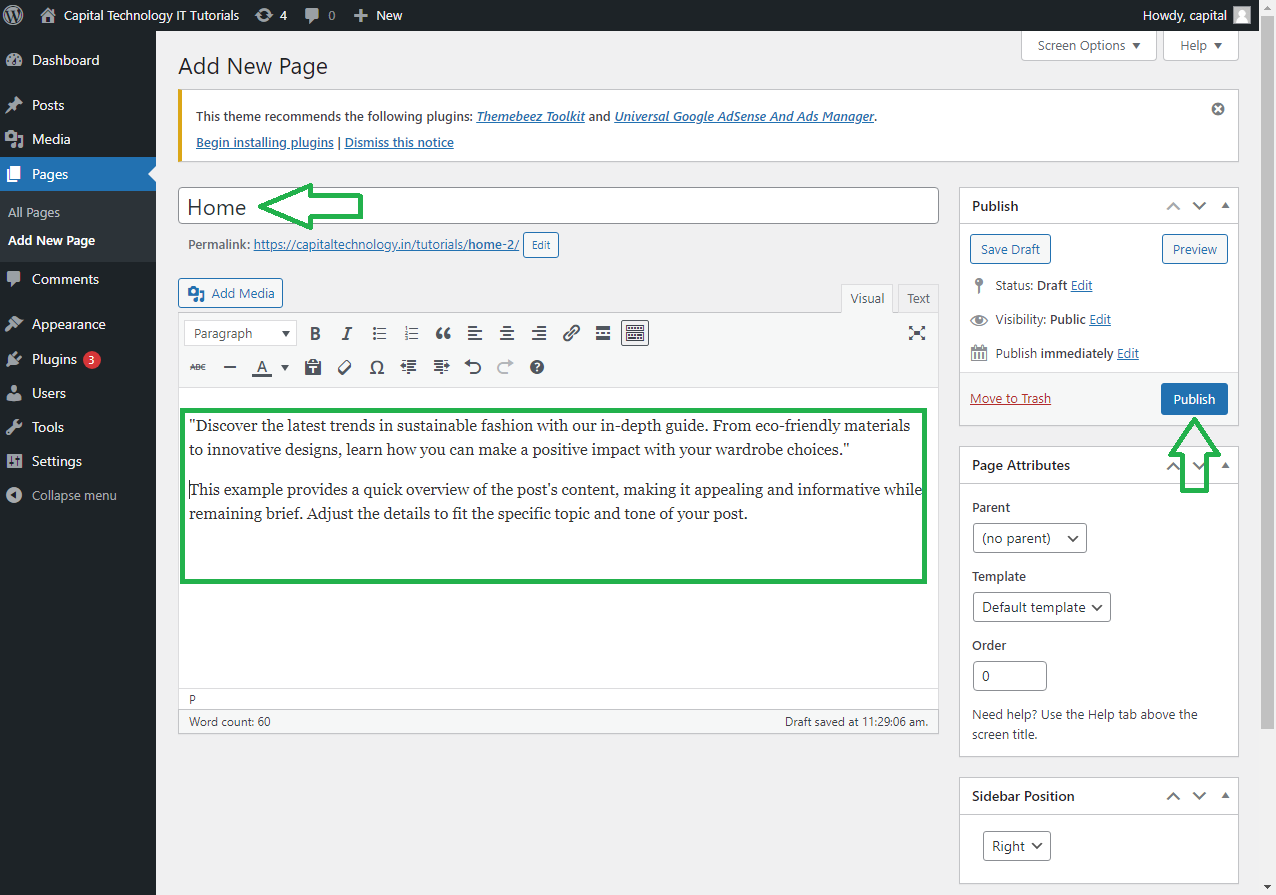Toggle strikethrough formatting
The image size is (1276, 895).
click(x=198, y=368)
